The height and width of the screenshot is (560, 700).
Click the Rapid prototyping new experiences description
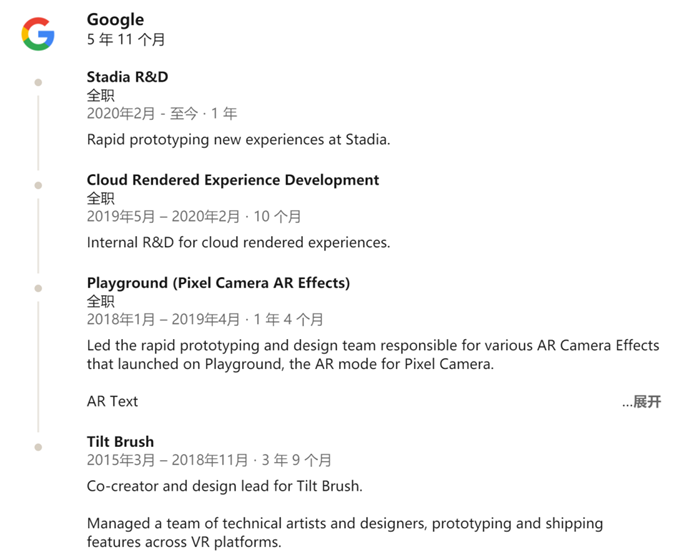coord(238,140)
